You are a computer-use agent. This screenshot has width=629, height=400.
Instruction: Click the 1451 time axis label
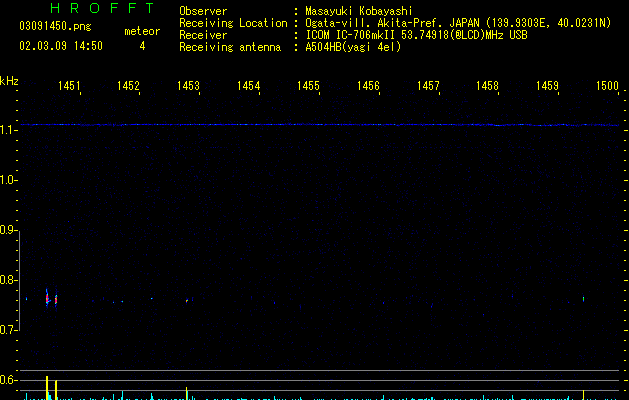click(x=69, y=86)
